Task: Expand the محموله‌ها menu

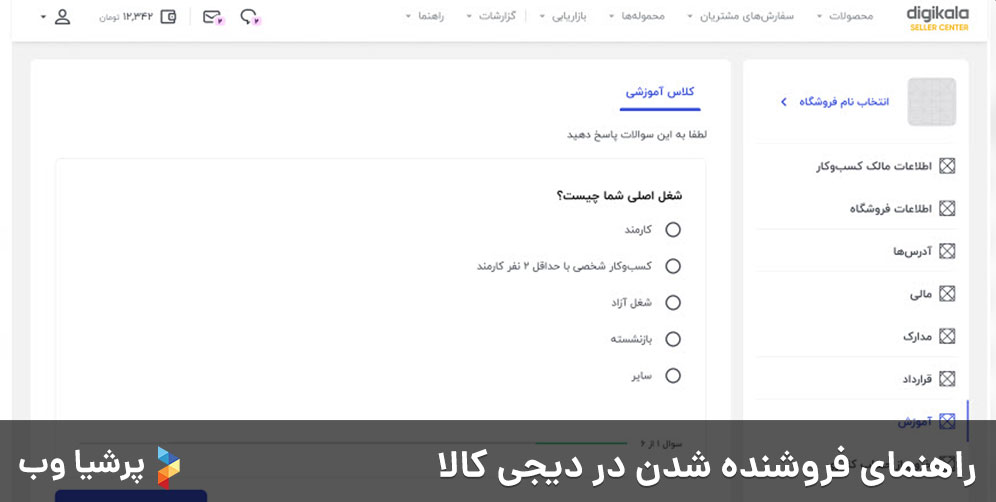Action: (636, 17)
